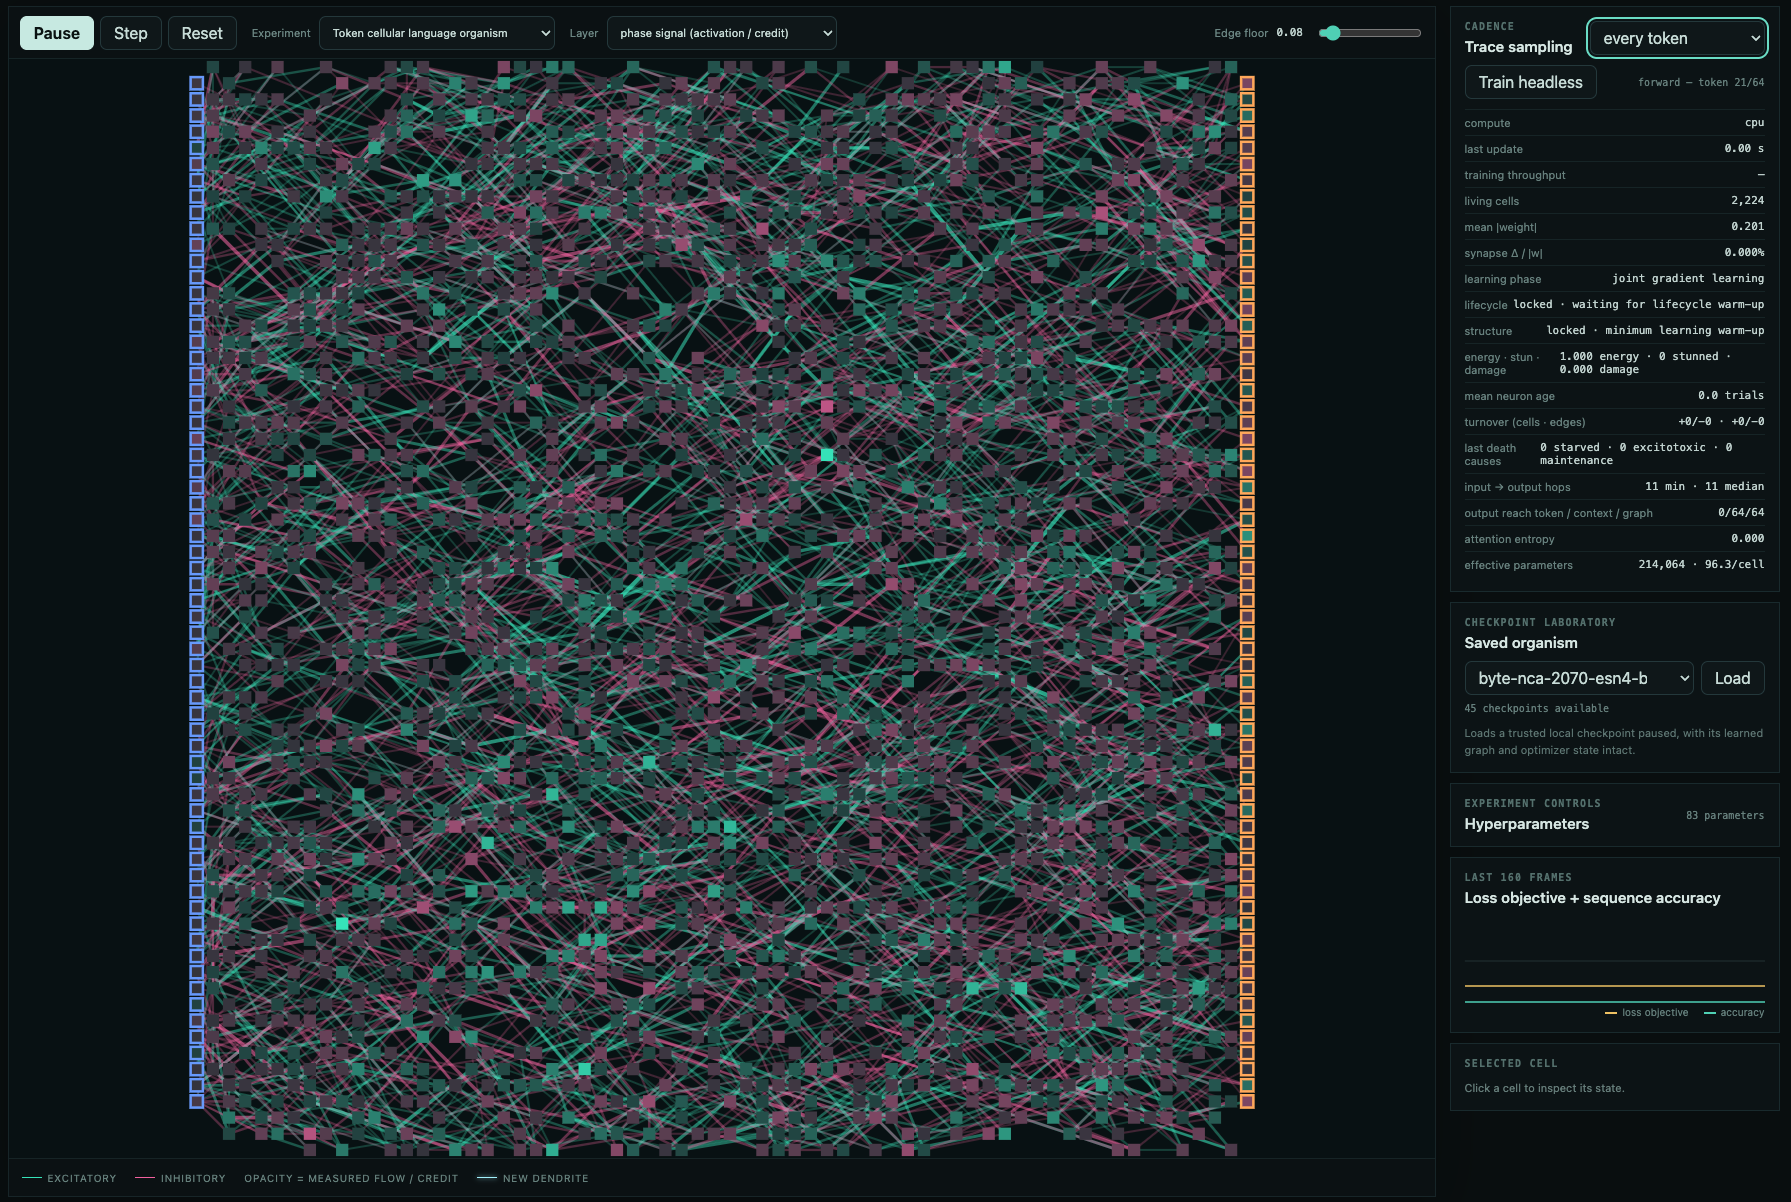Expand the Hyperparameters section

1614,815
